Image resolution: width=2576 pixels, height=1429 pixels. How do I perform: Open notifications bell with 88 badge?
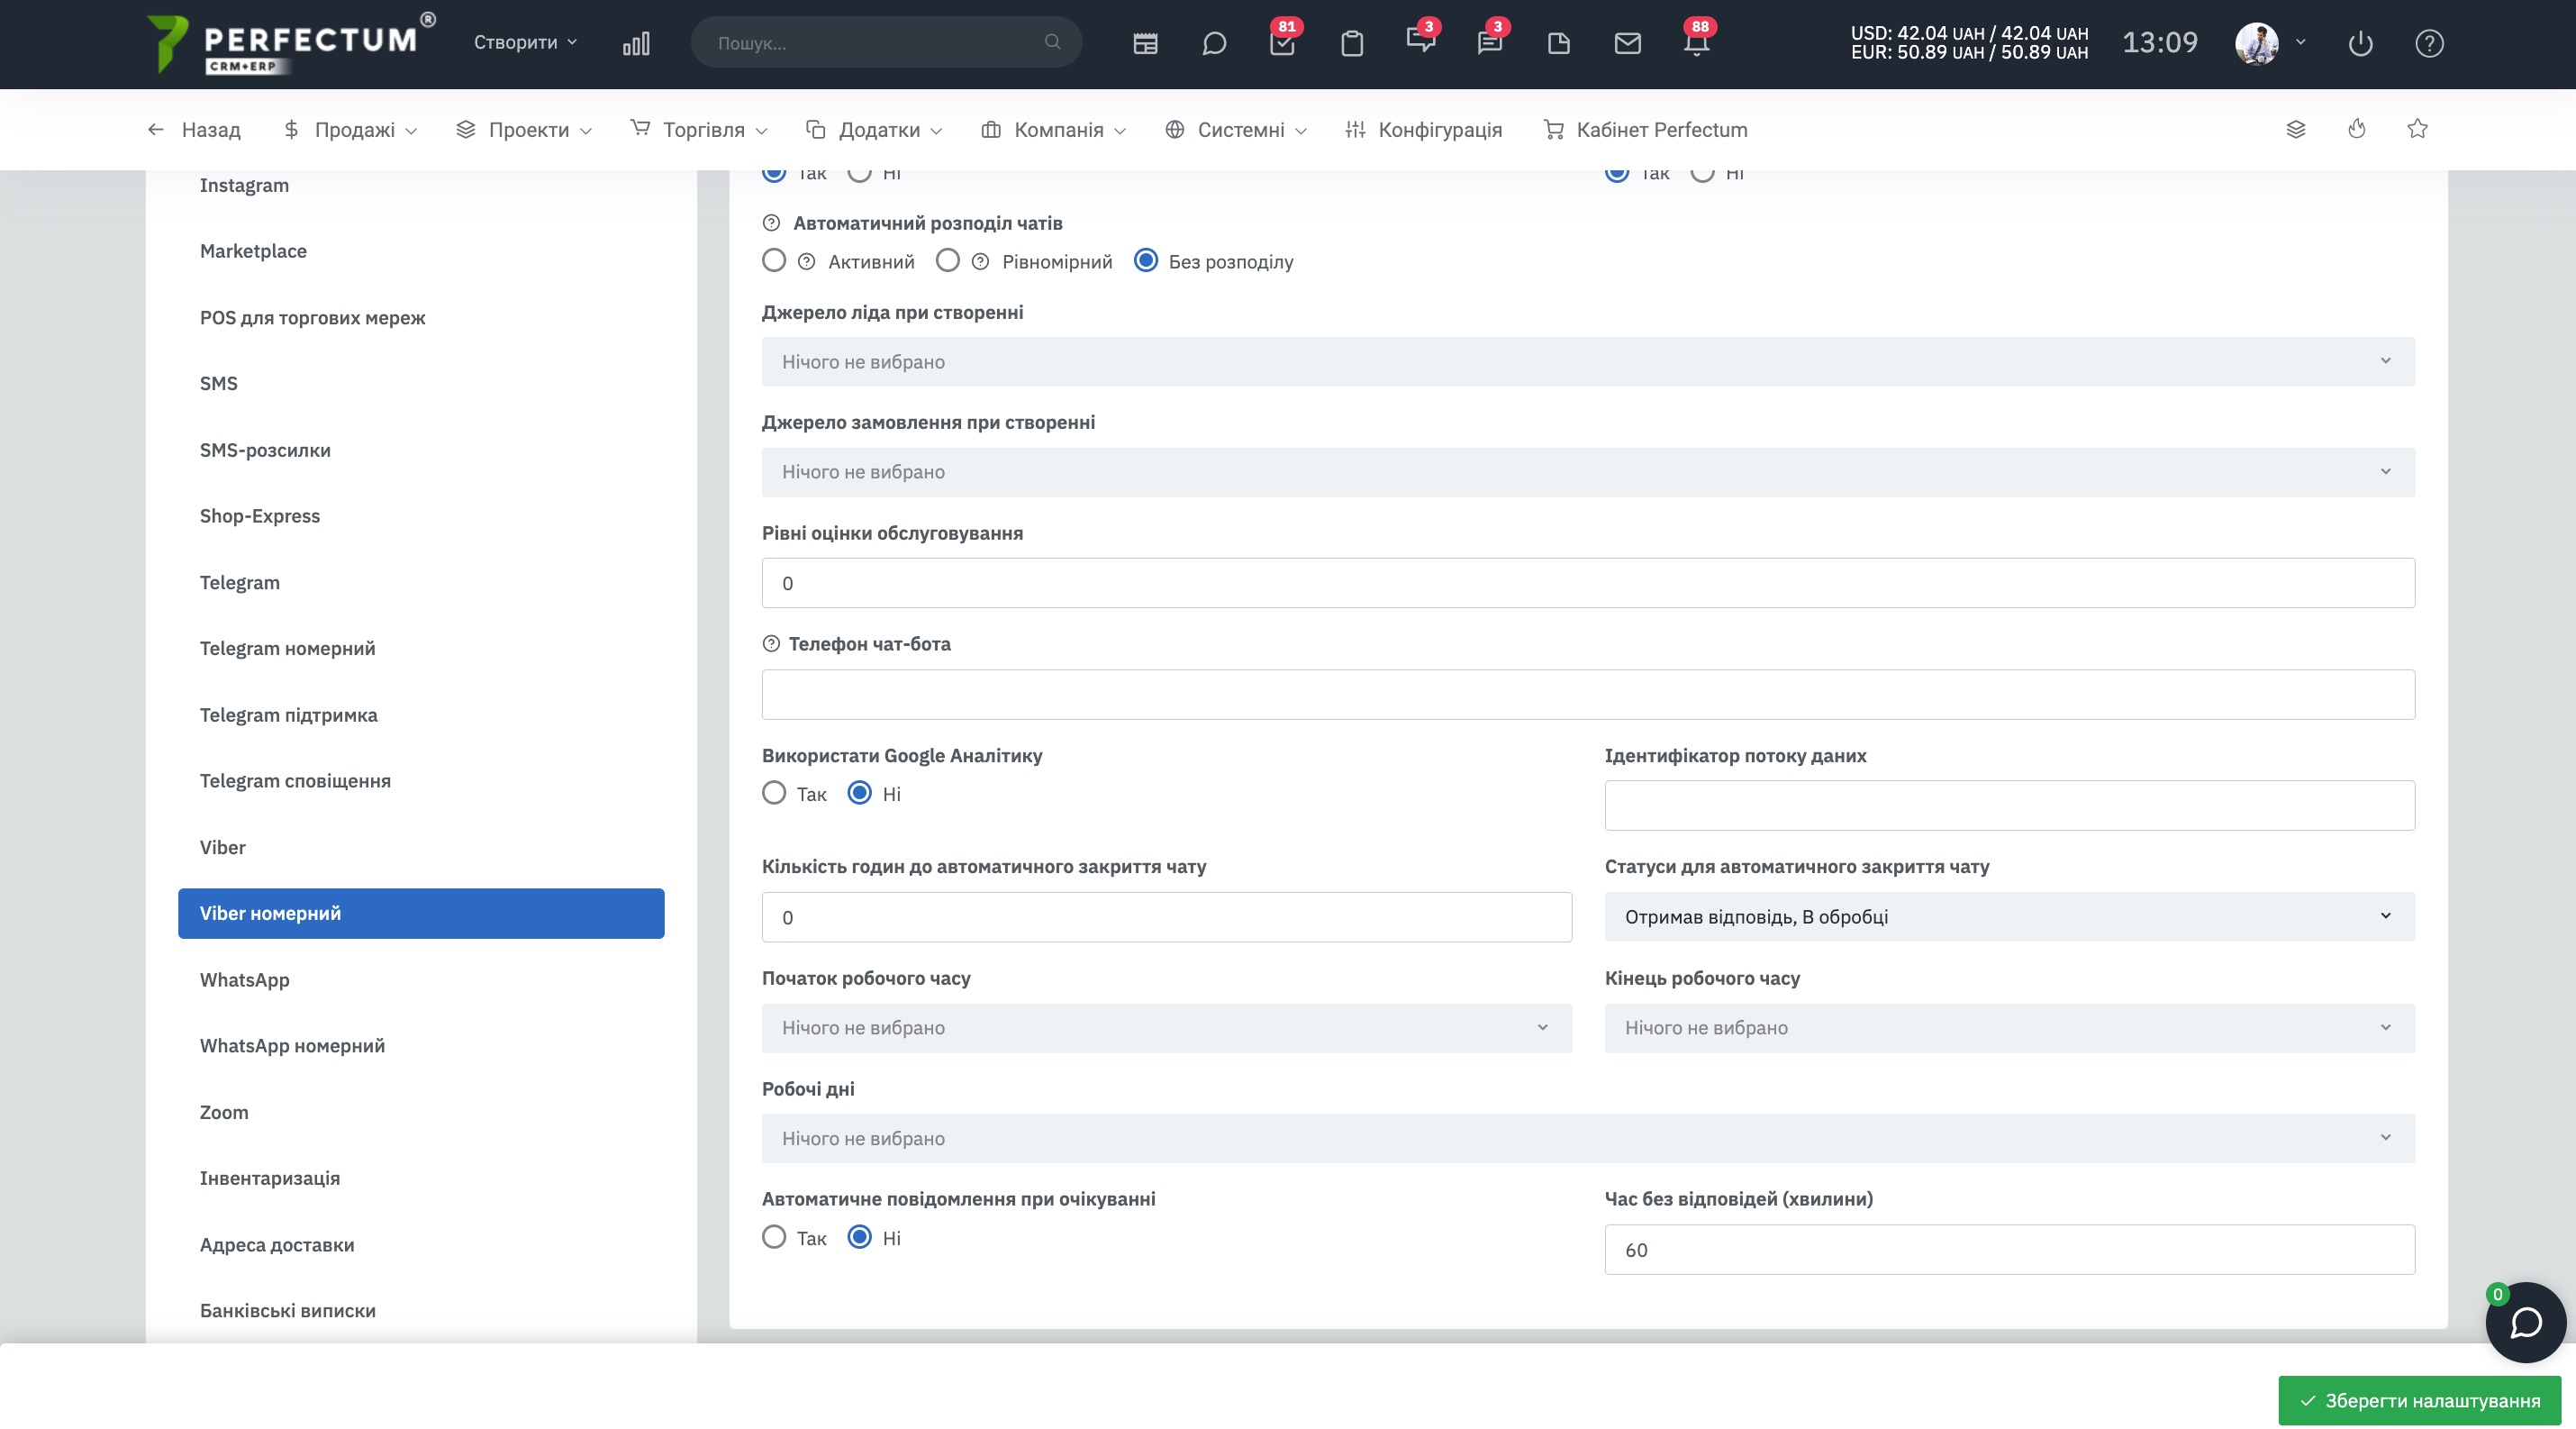pyautogui.click(x=1696, y=43)
